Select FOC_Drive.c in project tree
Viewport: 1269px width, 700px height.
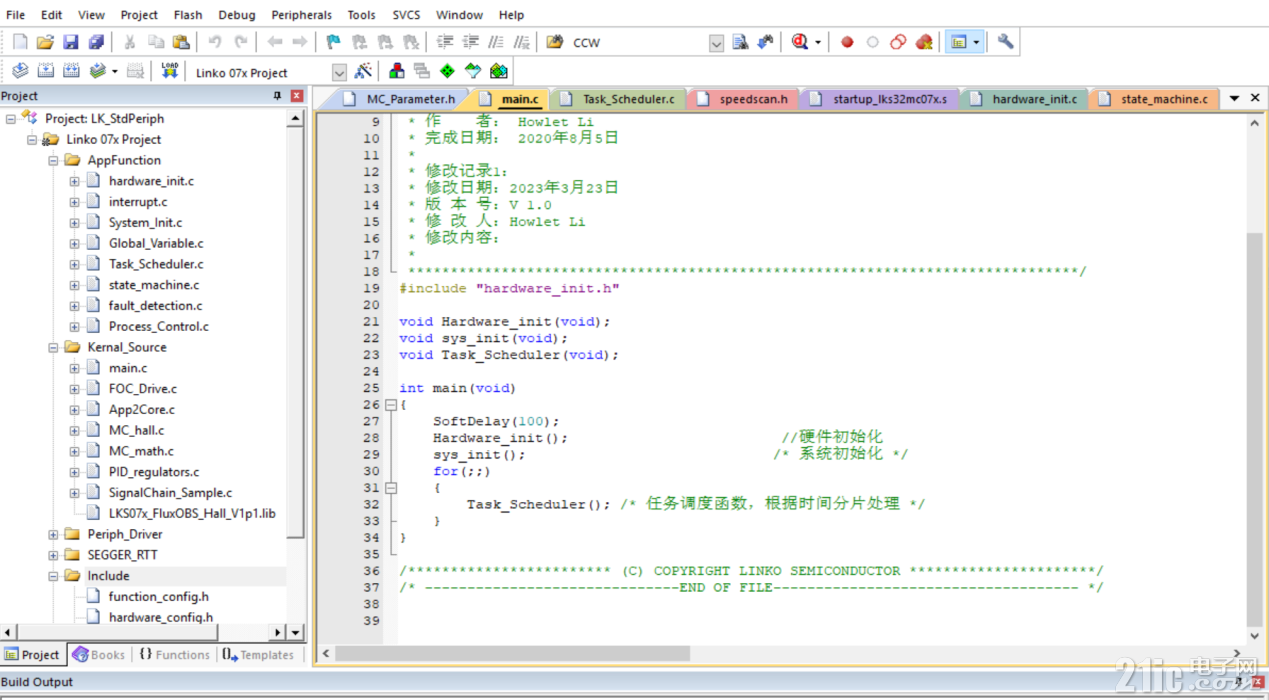pyautogui.click(x=142, y=389)
